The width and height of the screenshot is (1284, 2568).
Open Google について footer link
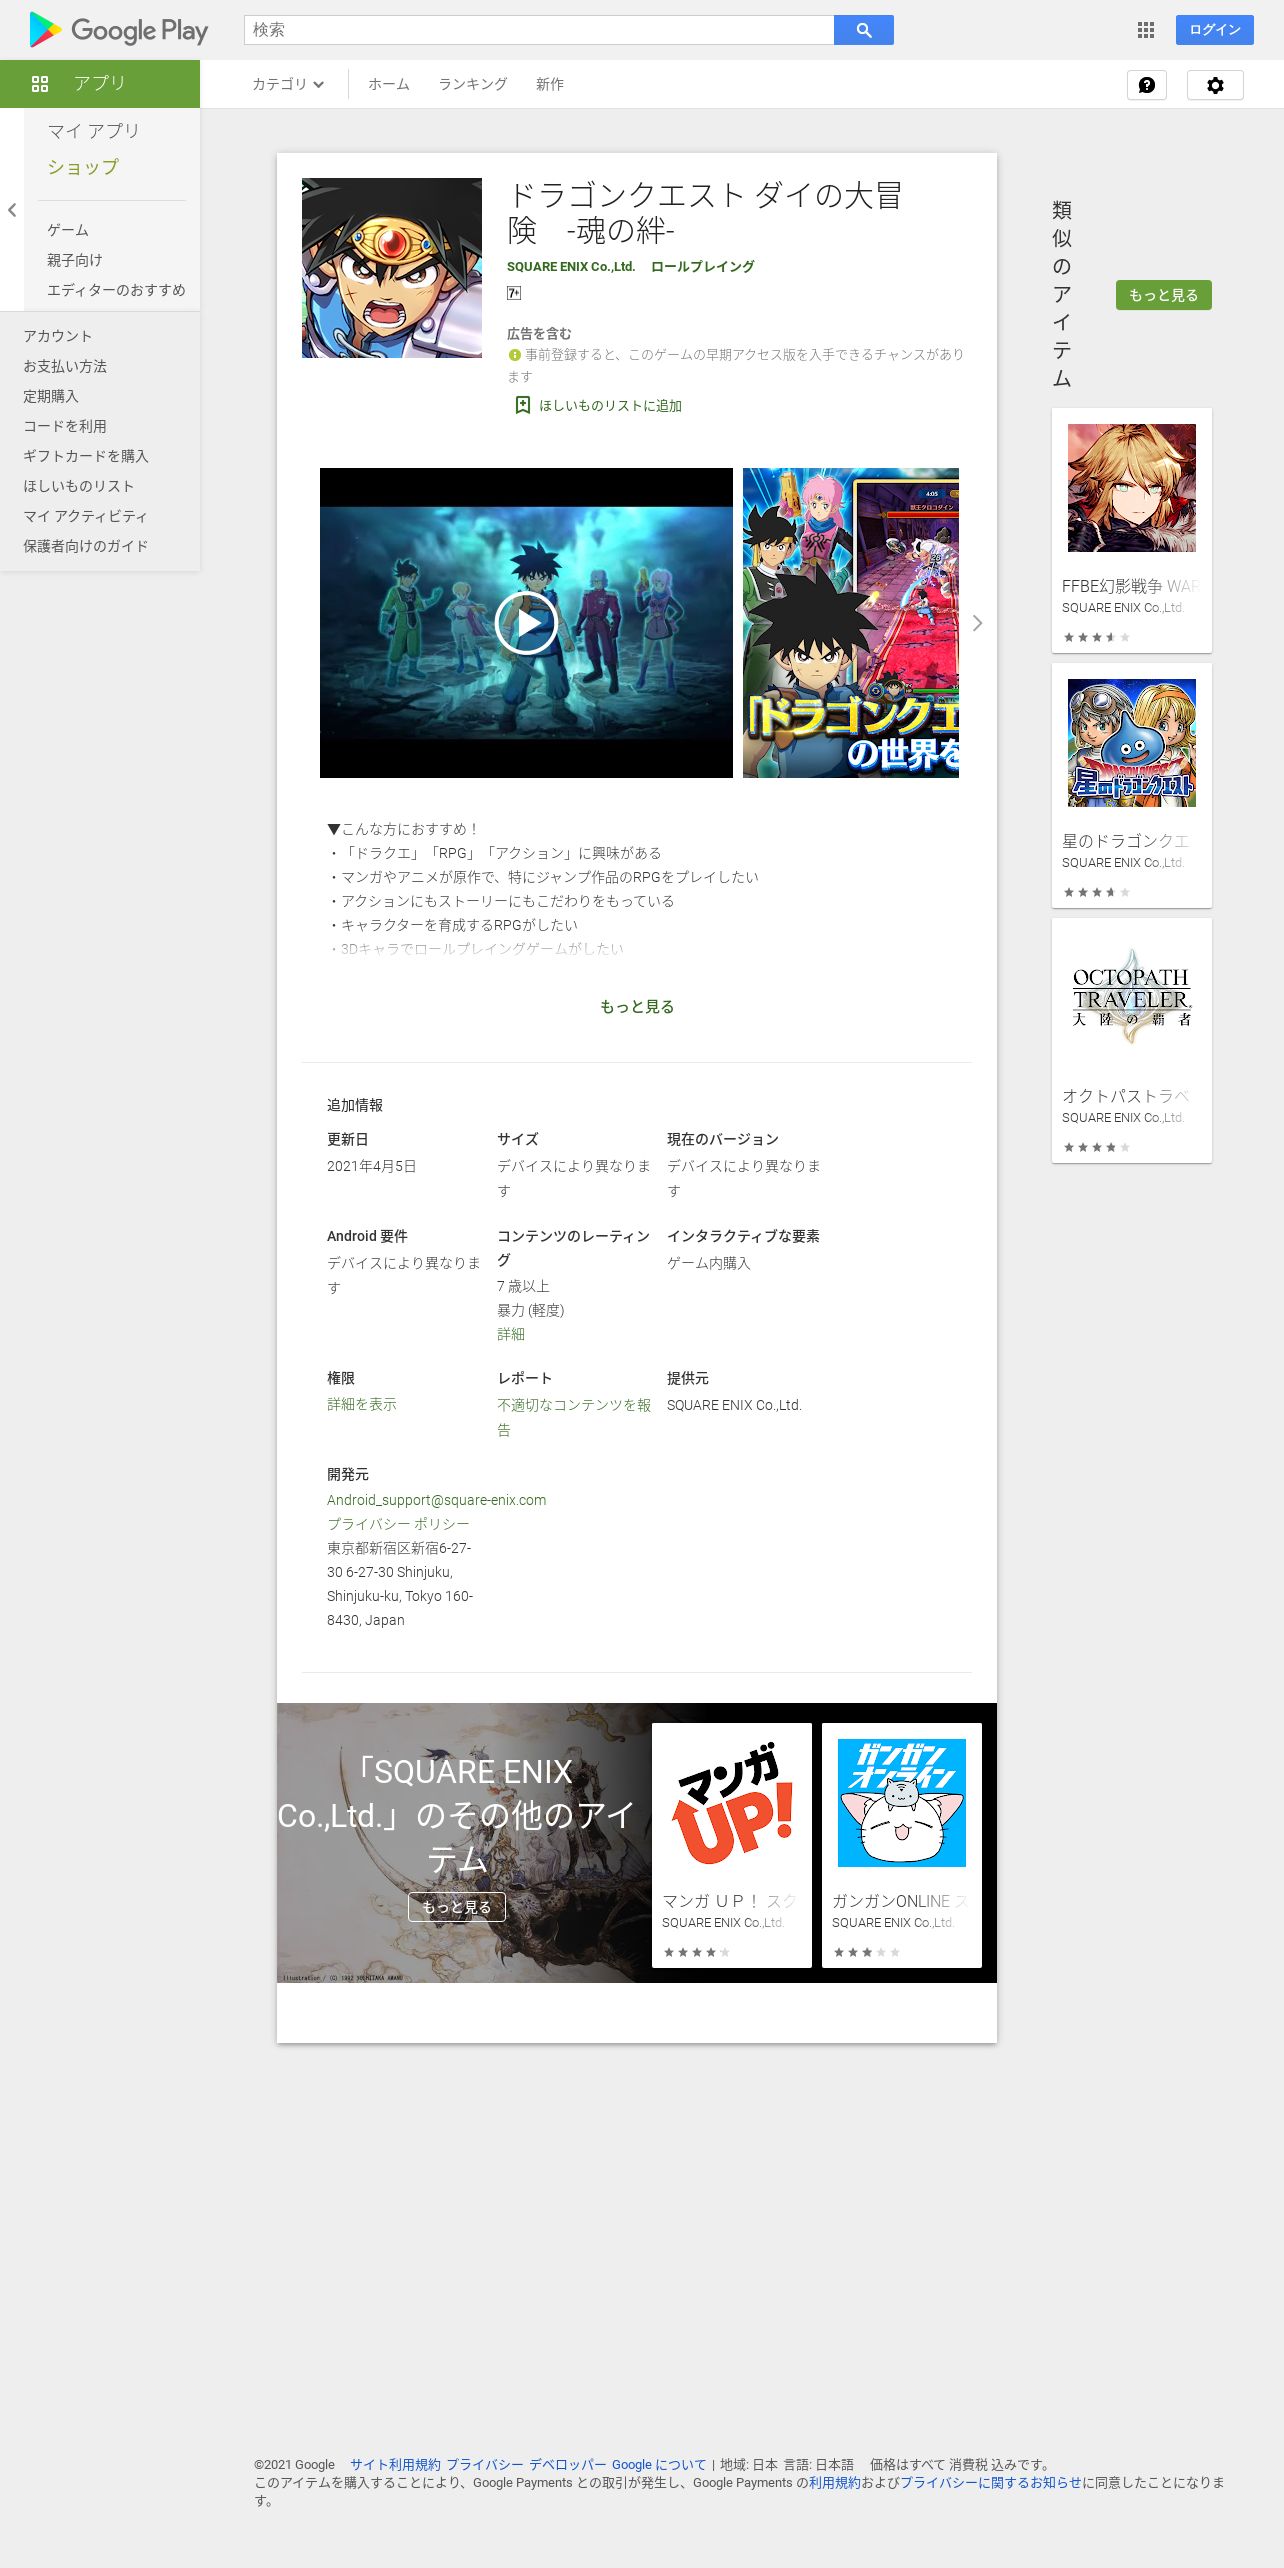(x=659, y=2465)
